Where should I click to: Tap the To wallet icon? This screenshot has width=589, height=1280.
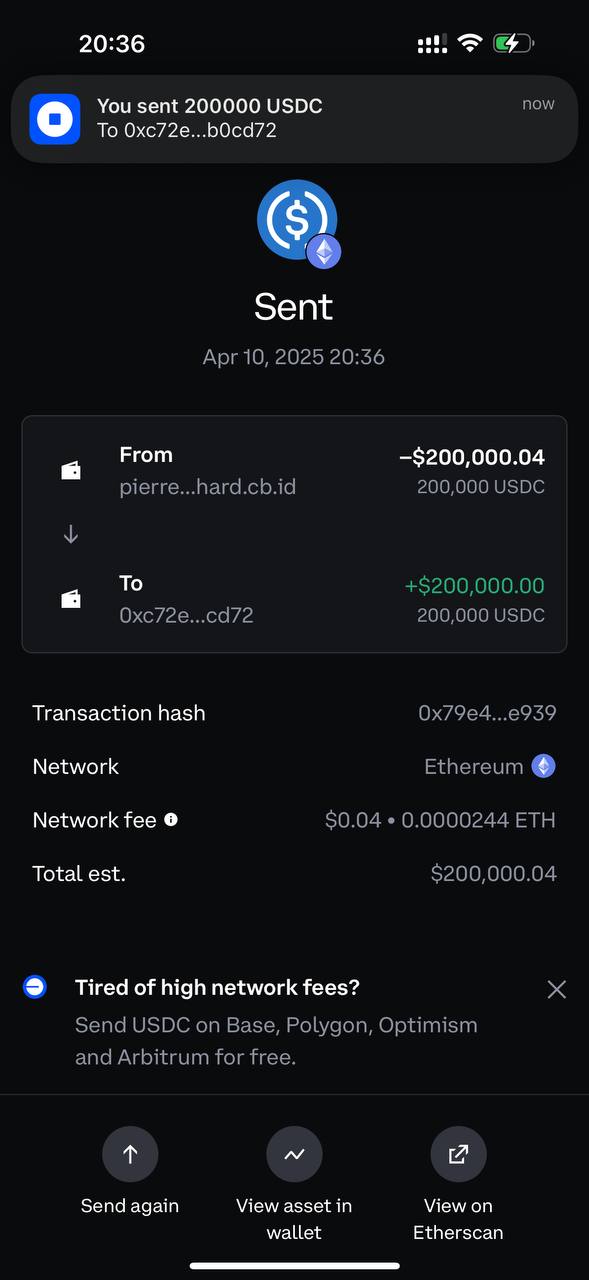71,599
